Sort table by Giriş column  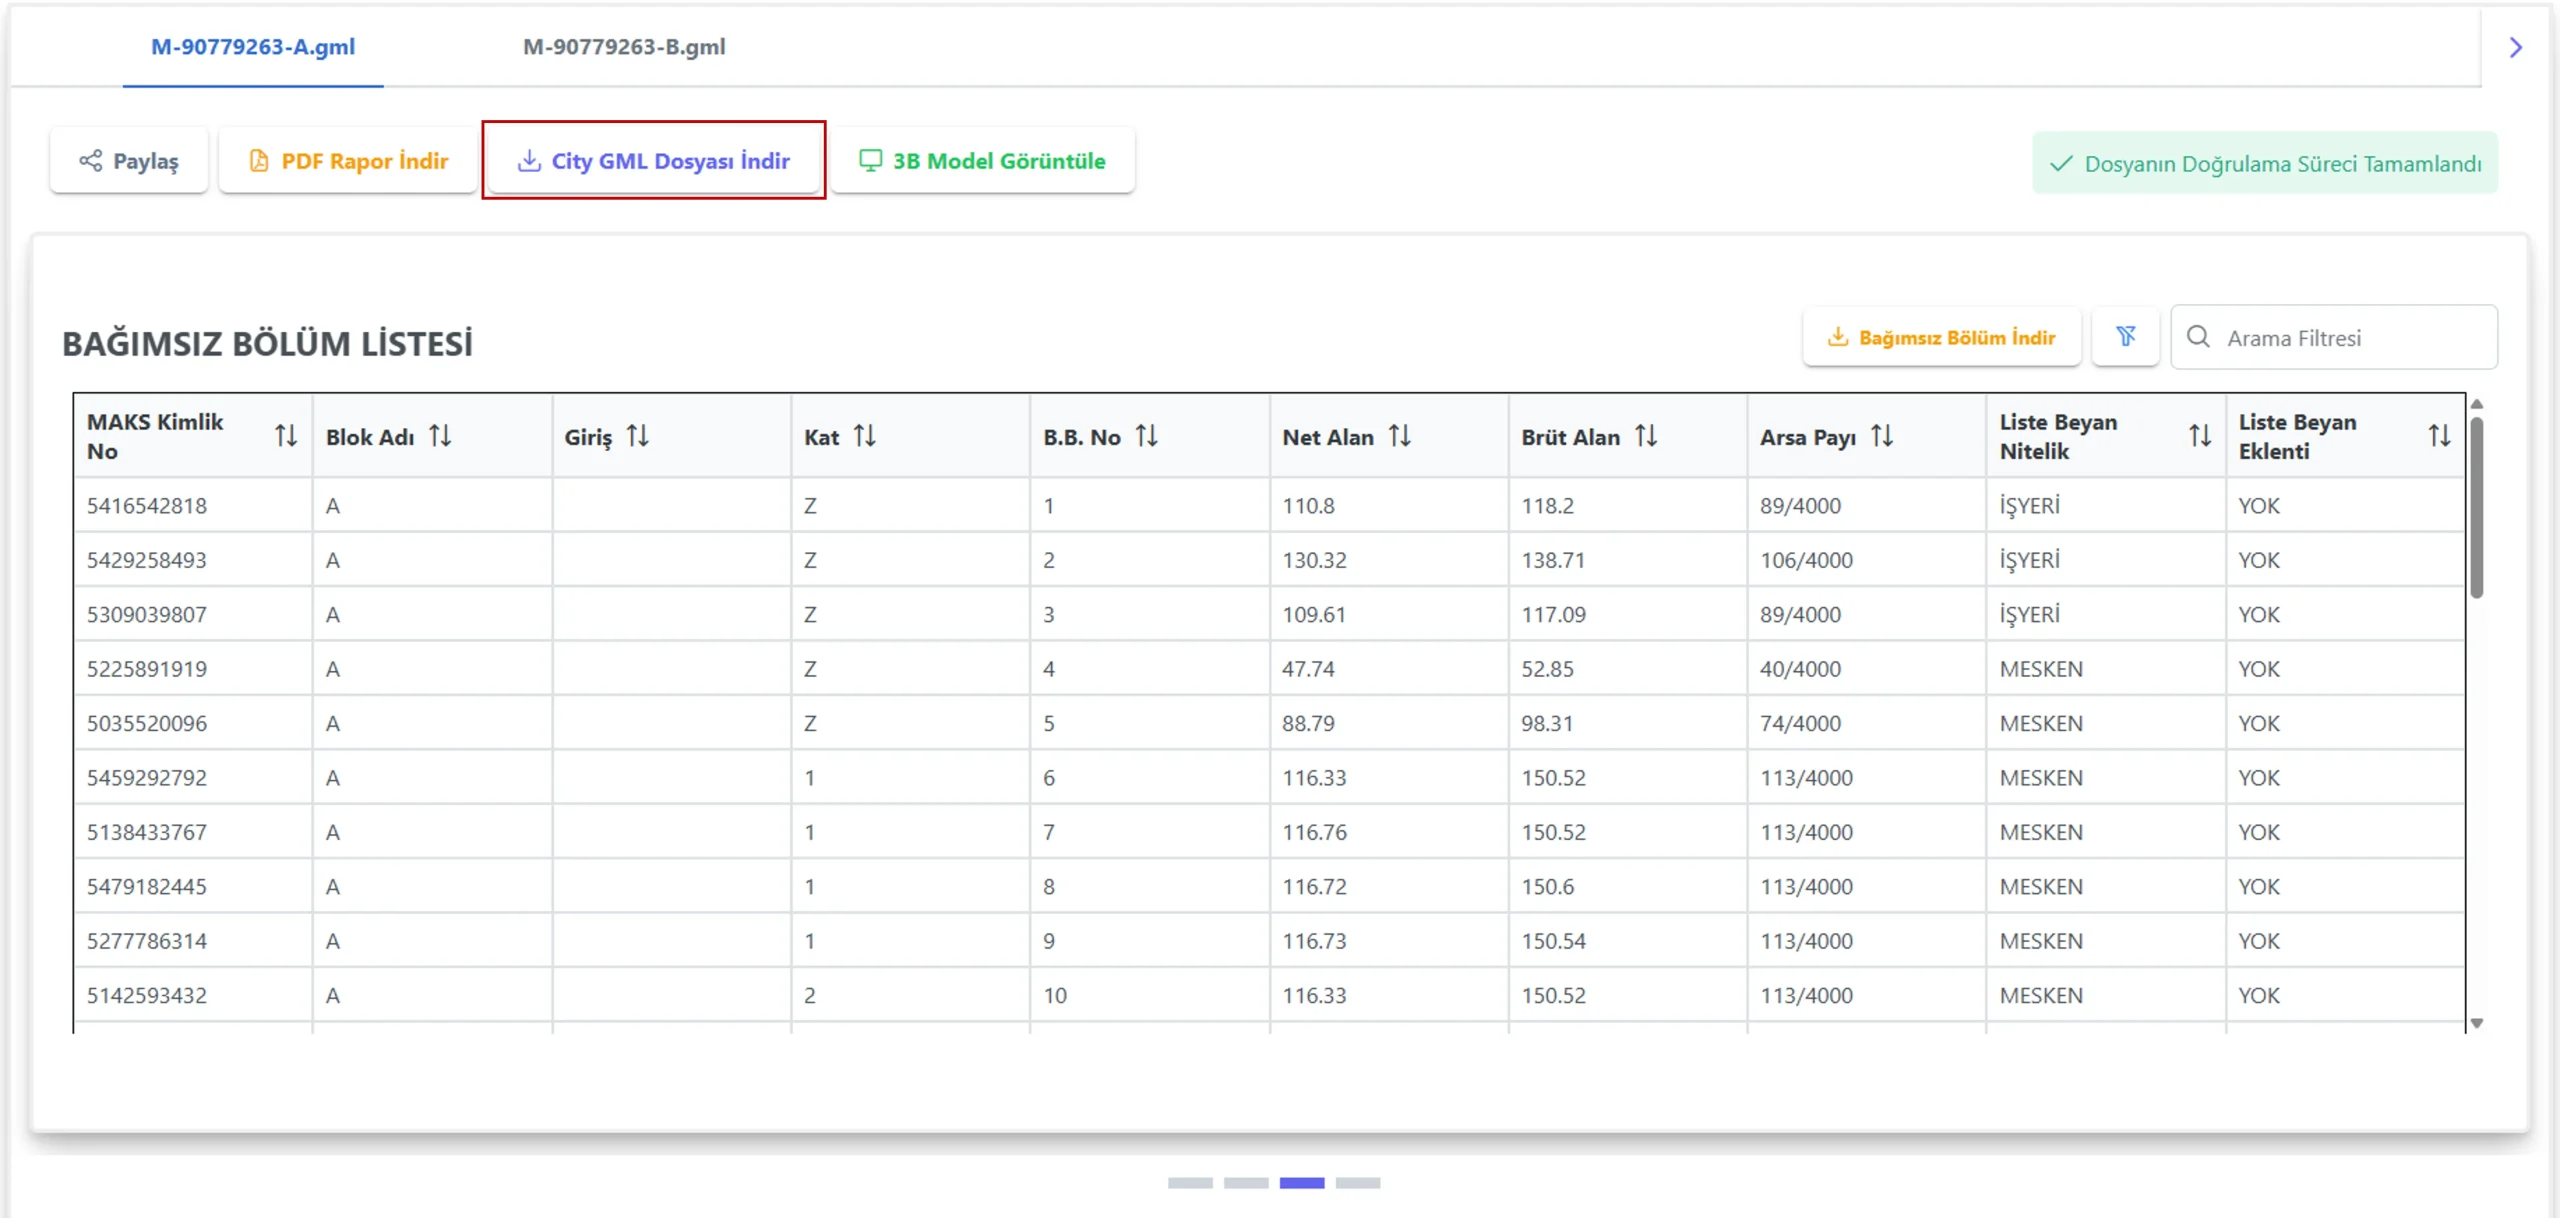(638, 436)
